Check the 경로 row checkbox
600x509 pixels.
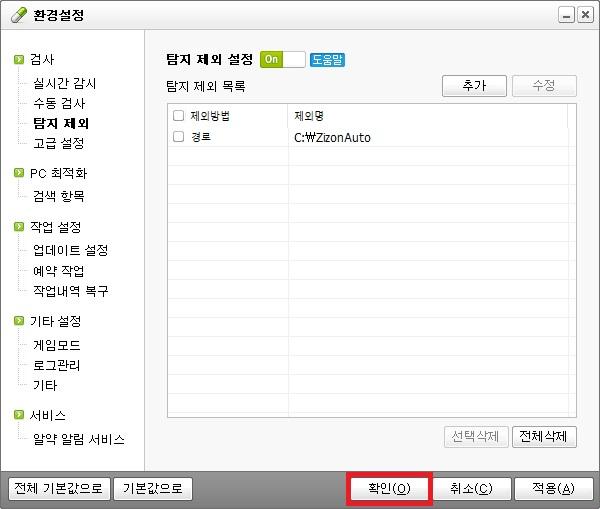(x=179, y=137)
